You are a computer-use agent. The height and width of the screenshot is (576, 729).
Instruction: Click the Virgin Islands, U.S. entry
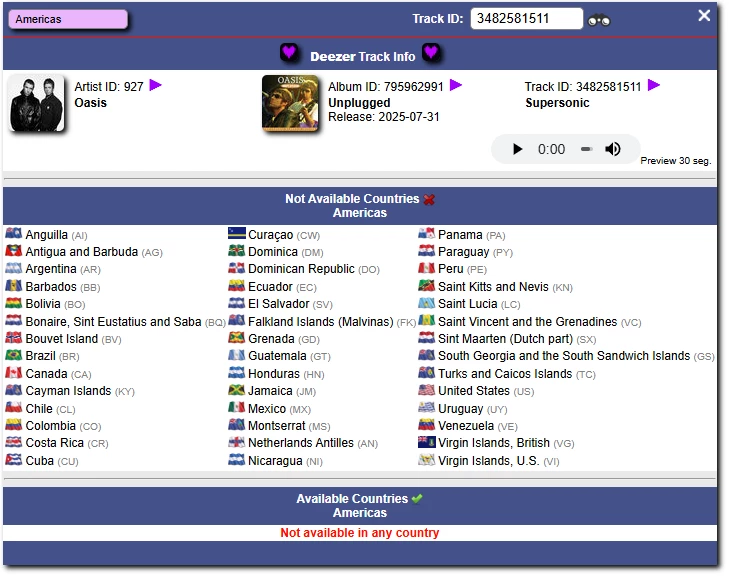tap(489, 460)
